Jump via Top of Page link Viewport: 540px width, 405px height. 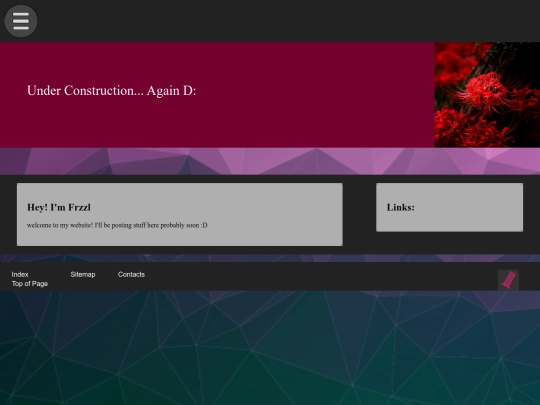(30, 284)
